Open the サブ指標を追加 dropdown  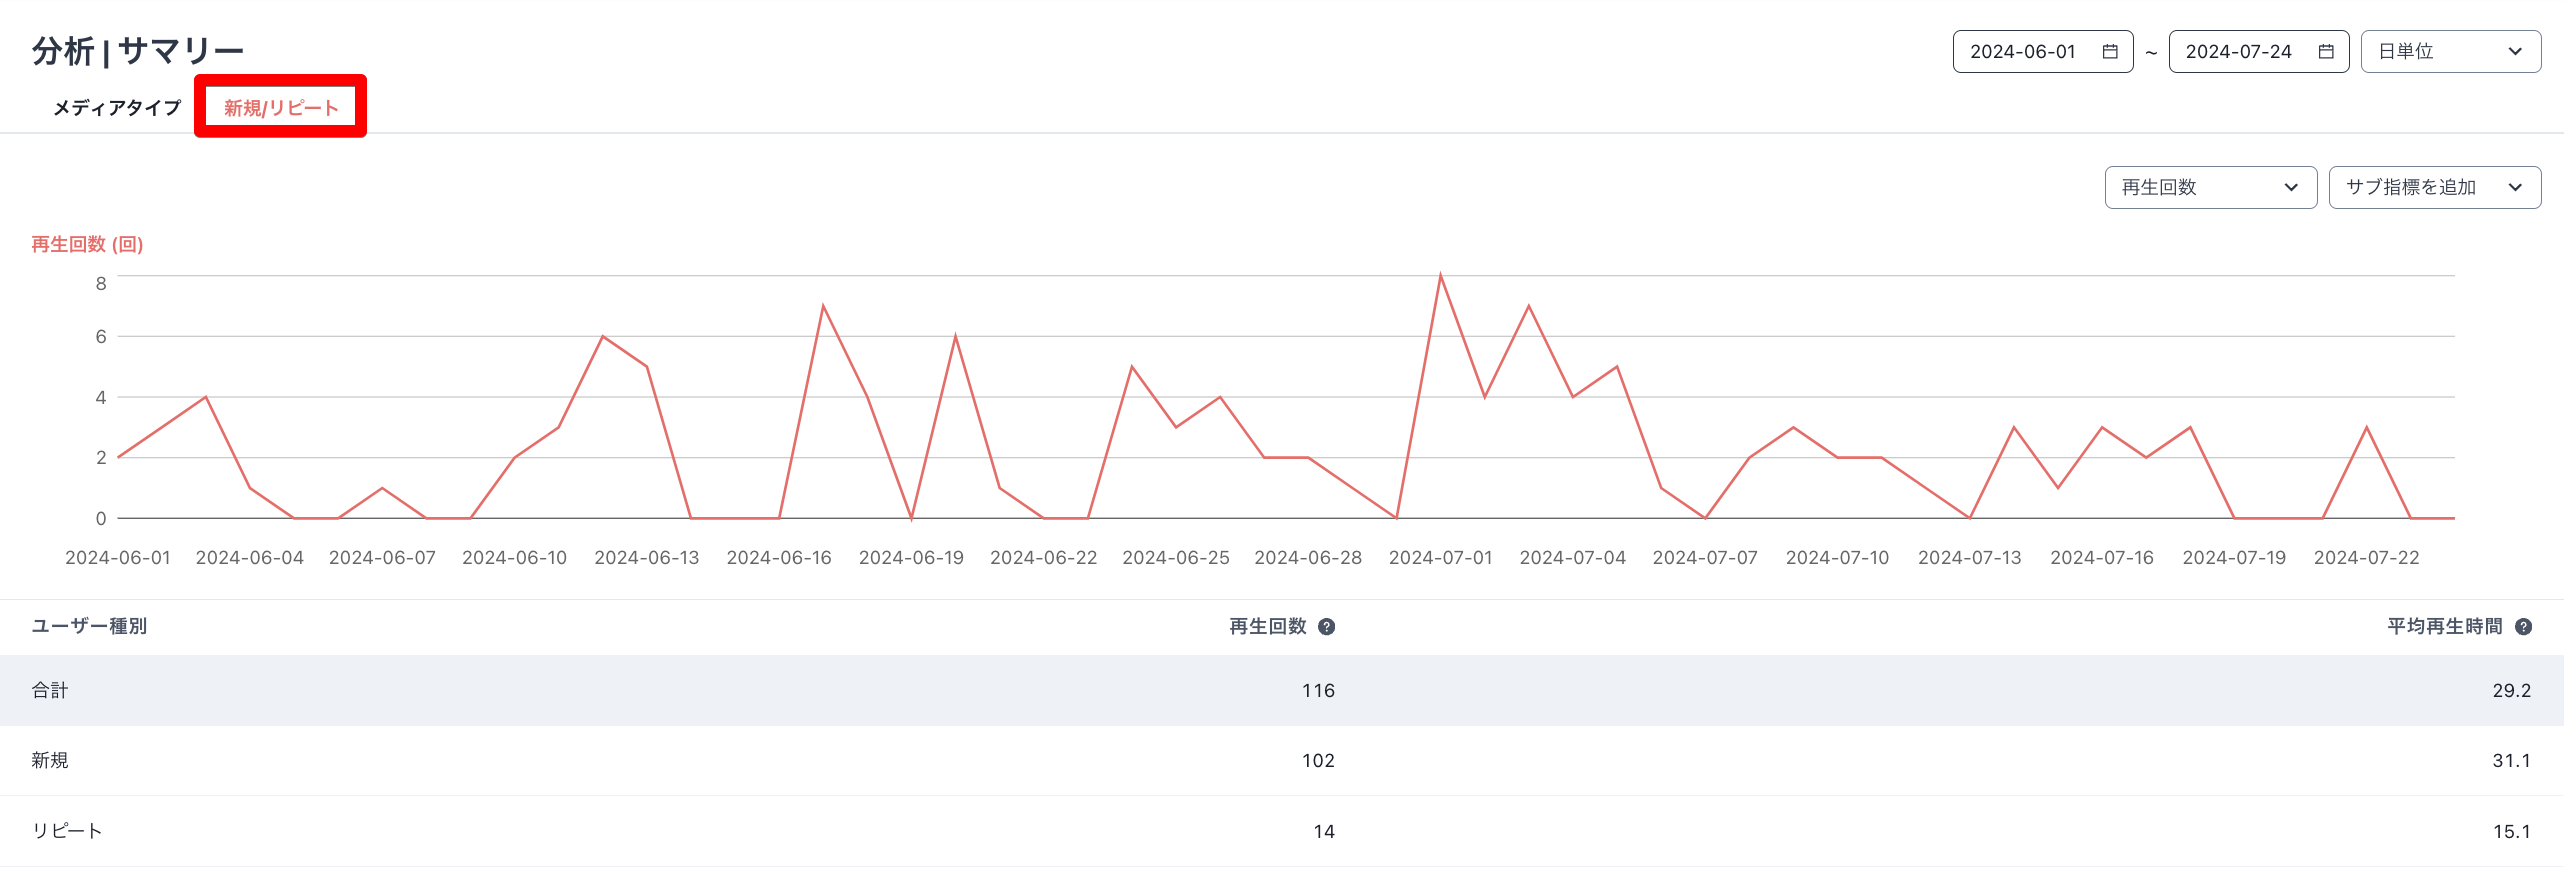pos(2434,188)
